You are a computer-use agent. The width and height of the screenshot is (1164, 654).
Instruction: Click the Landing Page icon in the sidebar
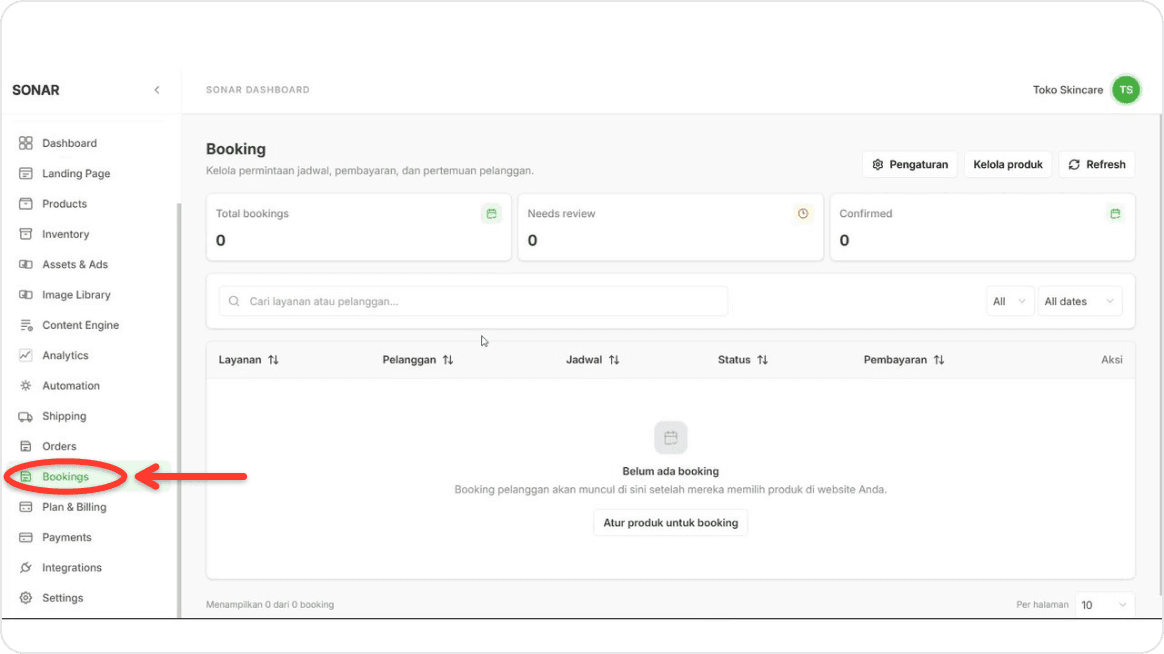pos(26,173)
